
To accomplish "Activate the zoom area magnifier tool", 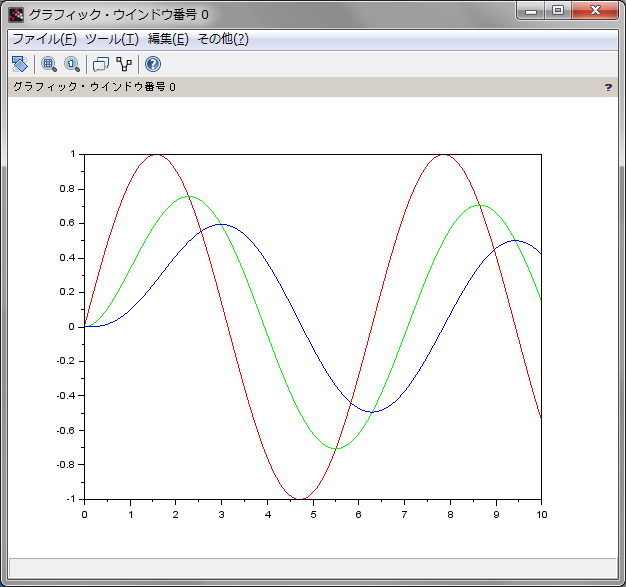I will pyautogui.click(x=49, y=64).
